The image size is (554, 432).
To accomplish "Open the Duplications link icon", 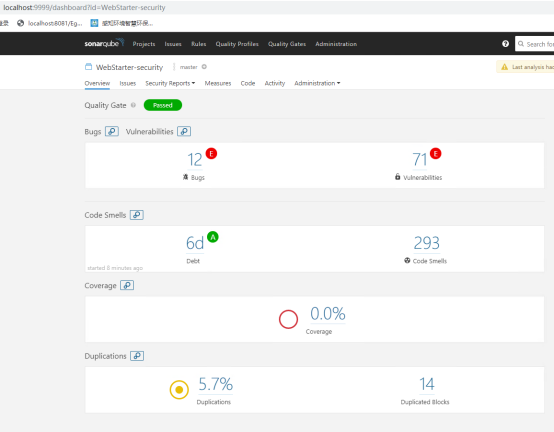I will click(137, 356).
